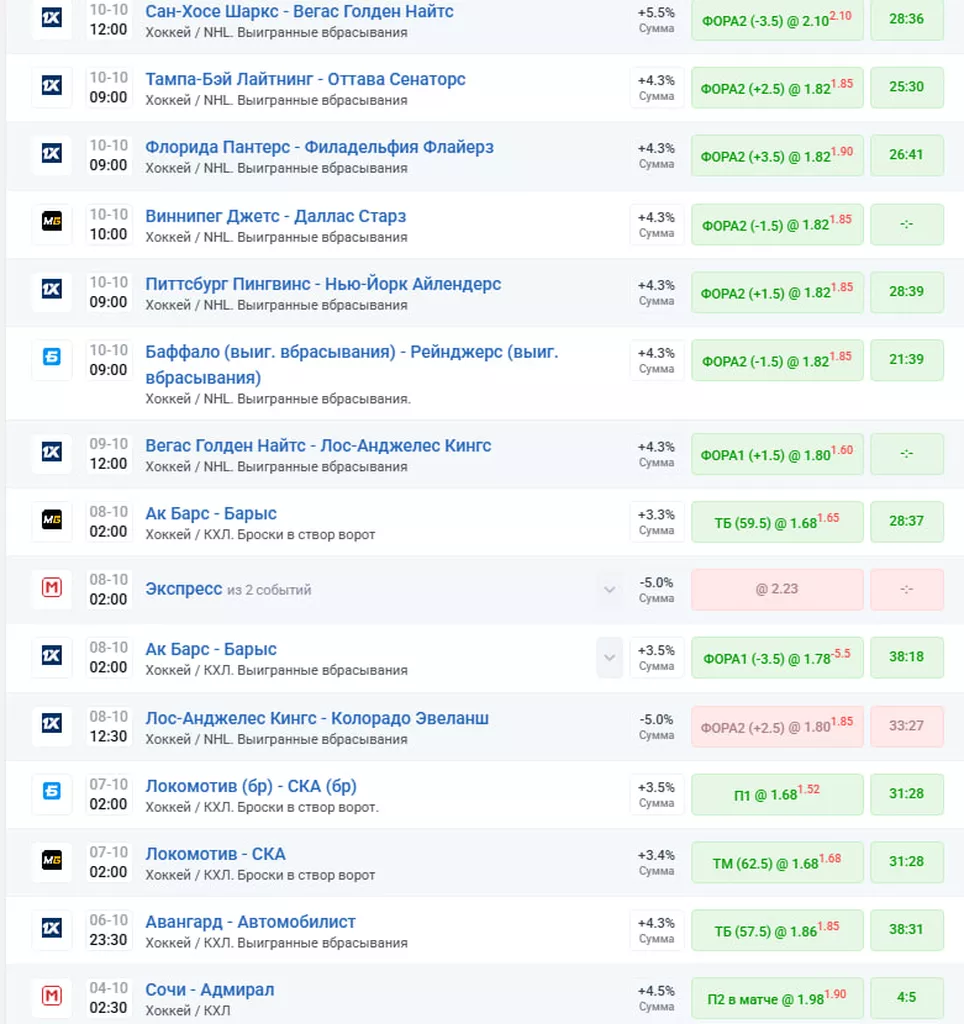This screenshot has width=964, height=1024.
Task: Click П2 в матче @ 1.98 button
Action: point(776,997)
